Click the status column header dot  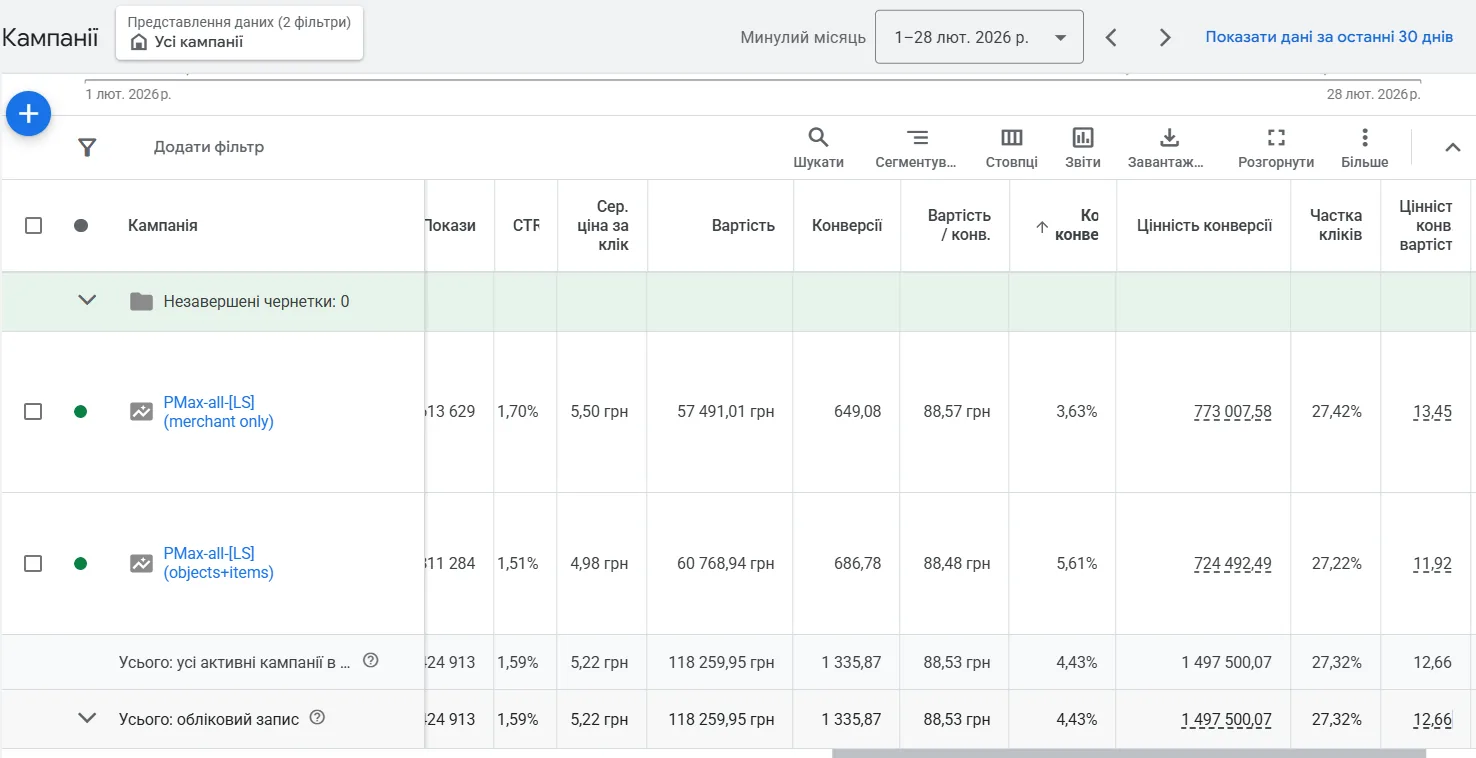click(x=81, y=225)
